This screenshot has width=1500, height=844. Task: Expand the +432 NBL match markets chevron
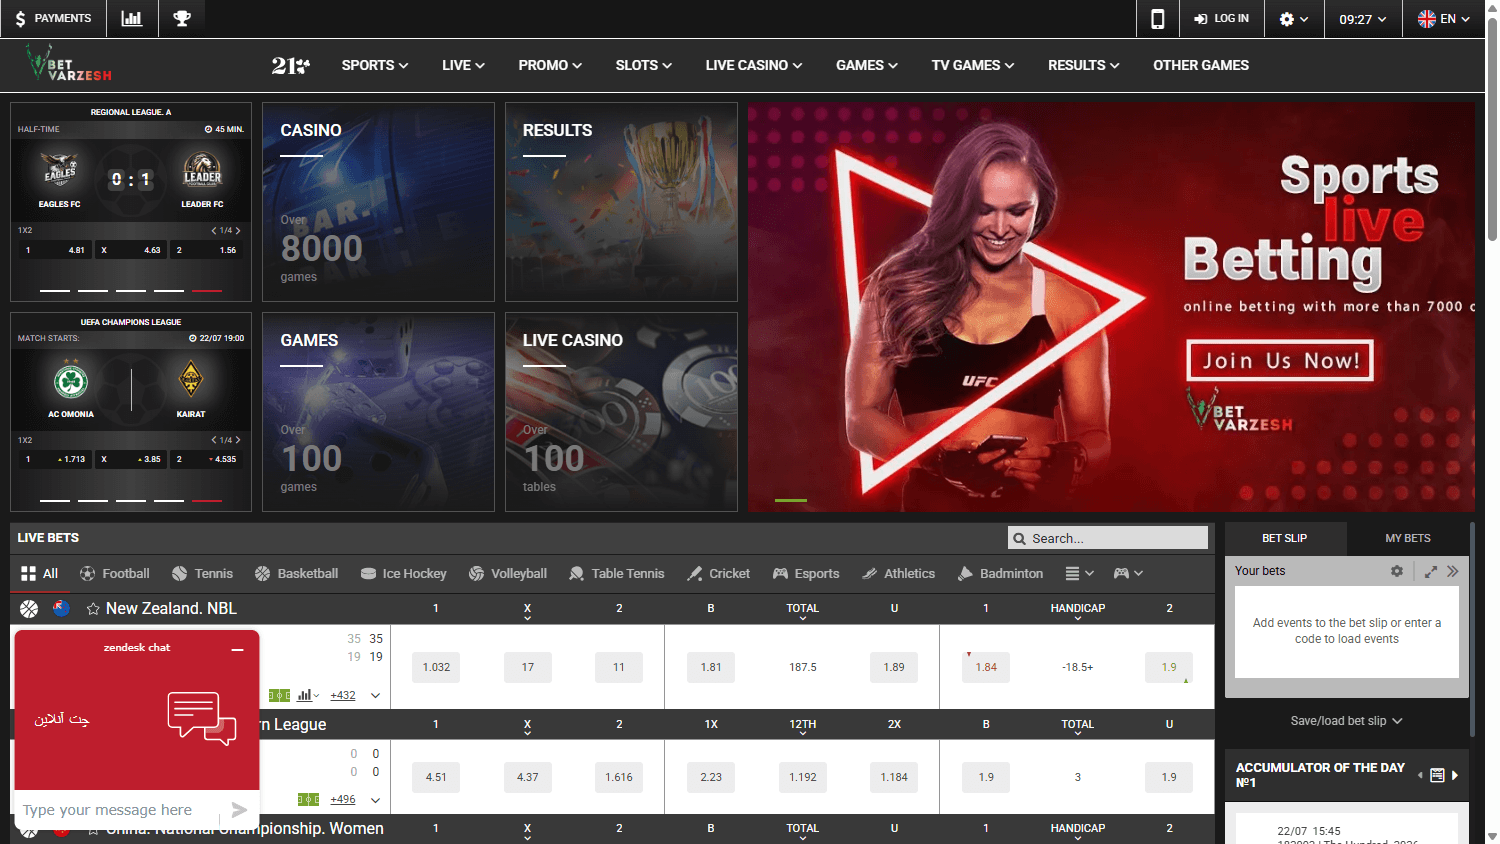click(375, 695)
